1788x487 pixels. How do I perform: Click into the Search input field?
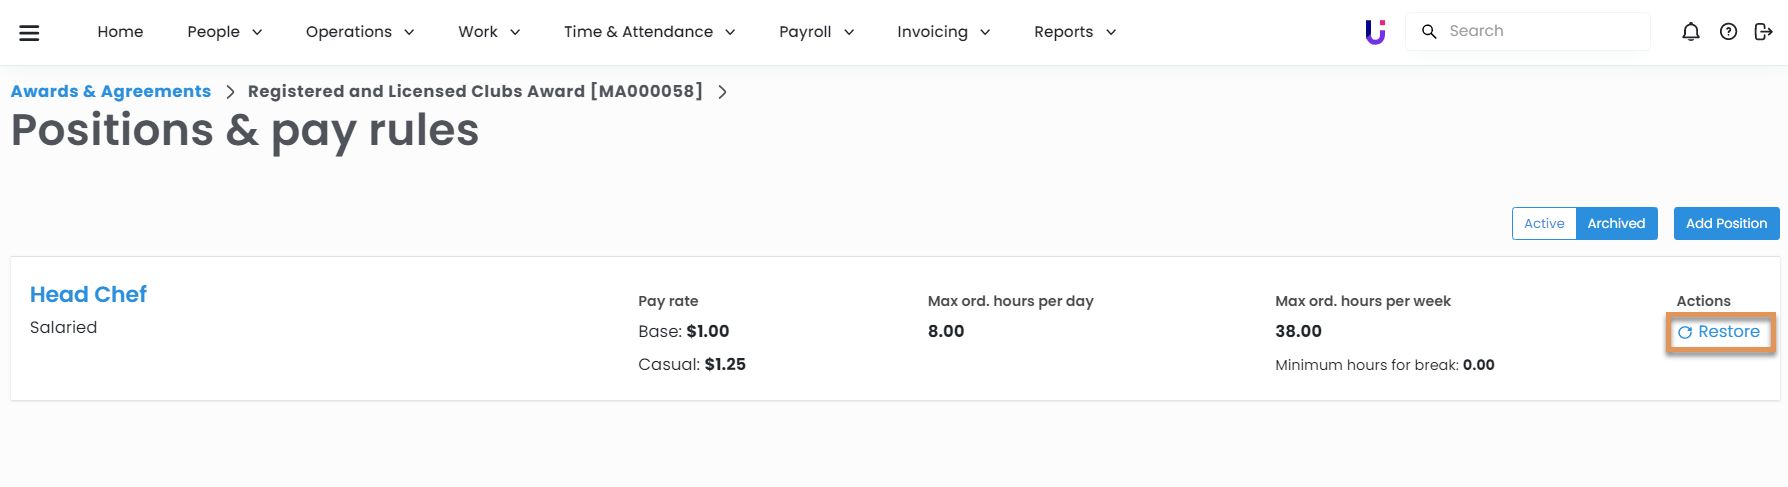[1540, 31]
